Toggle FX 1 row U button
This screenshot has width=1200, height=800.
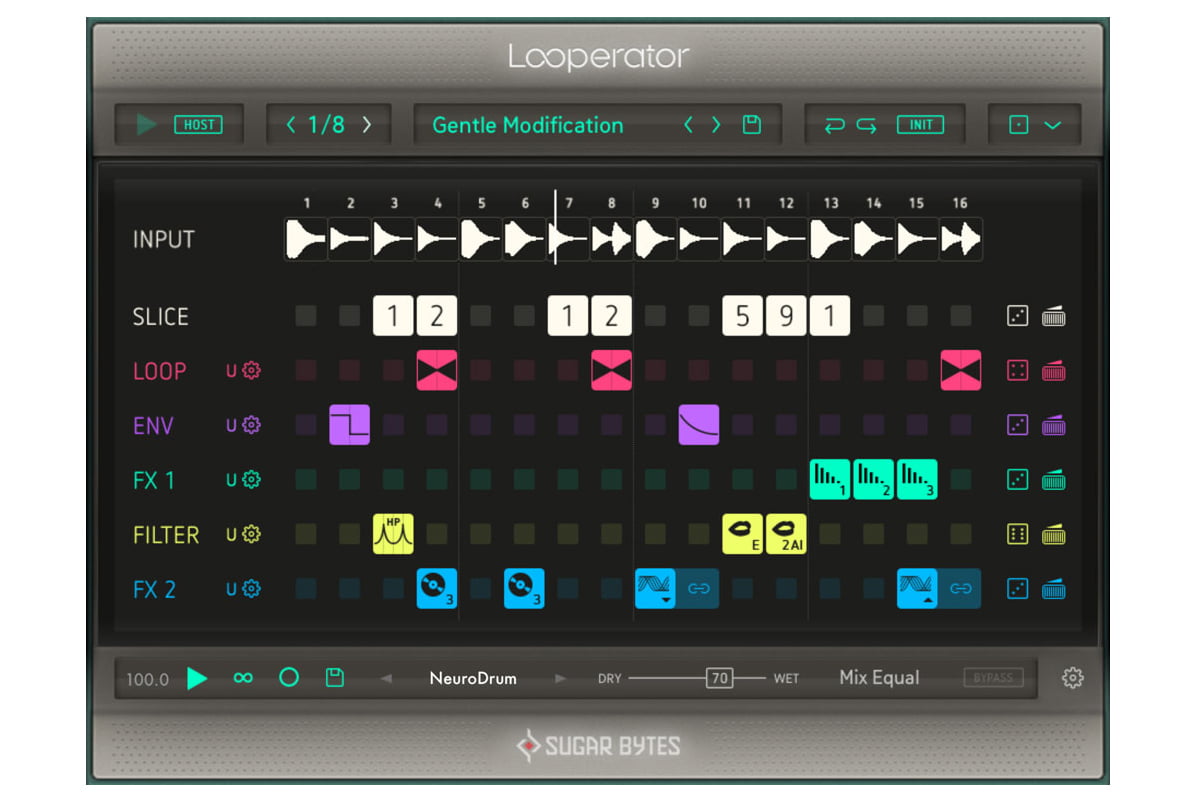231,480
